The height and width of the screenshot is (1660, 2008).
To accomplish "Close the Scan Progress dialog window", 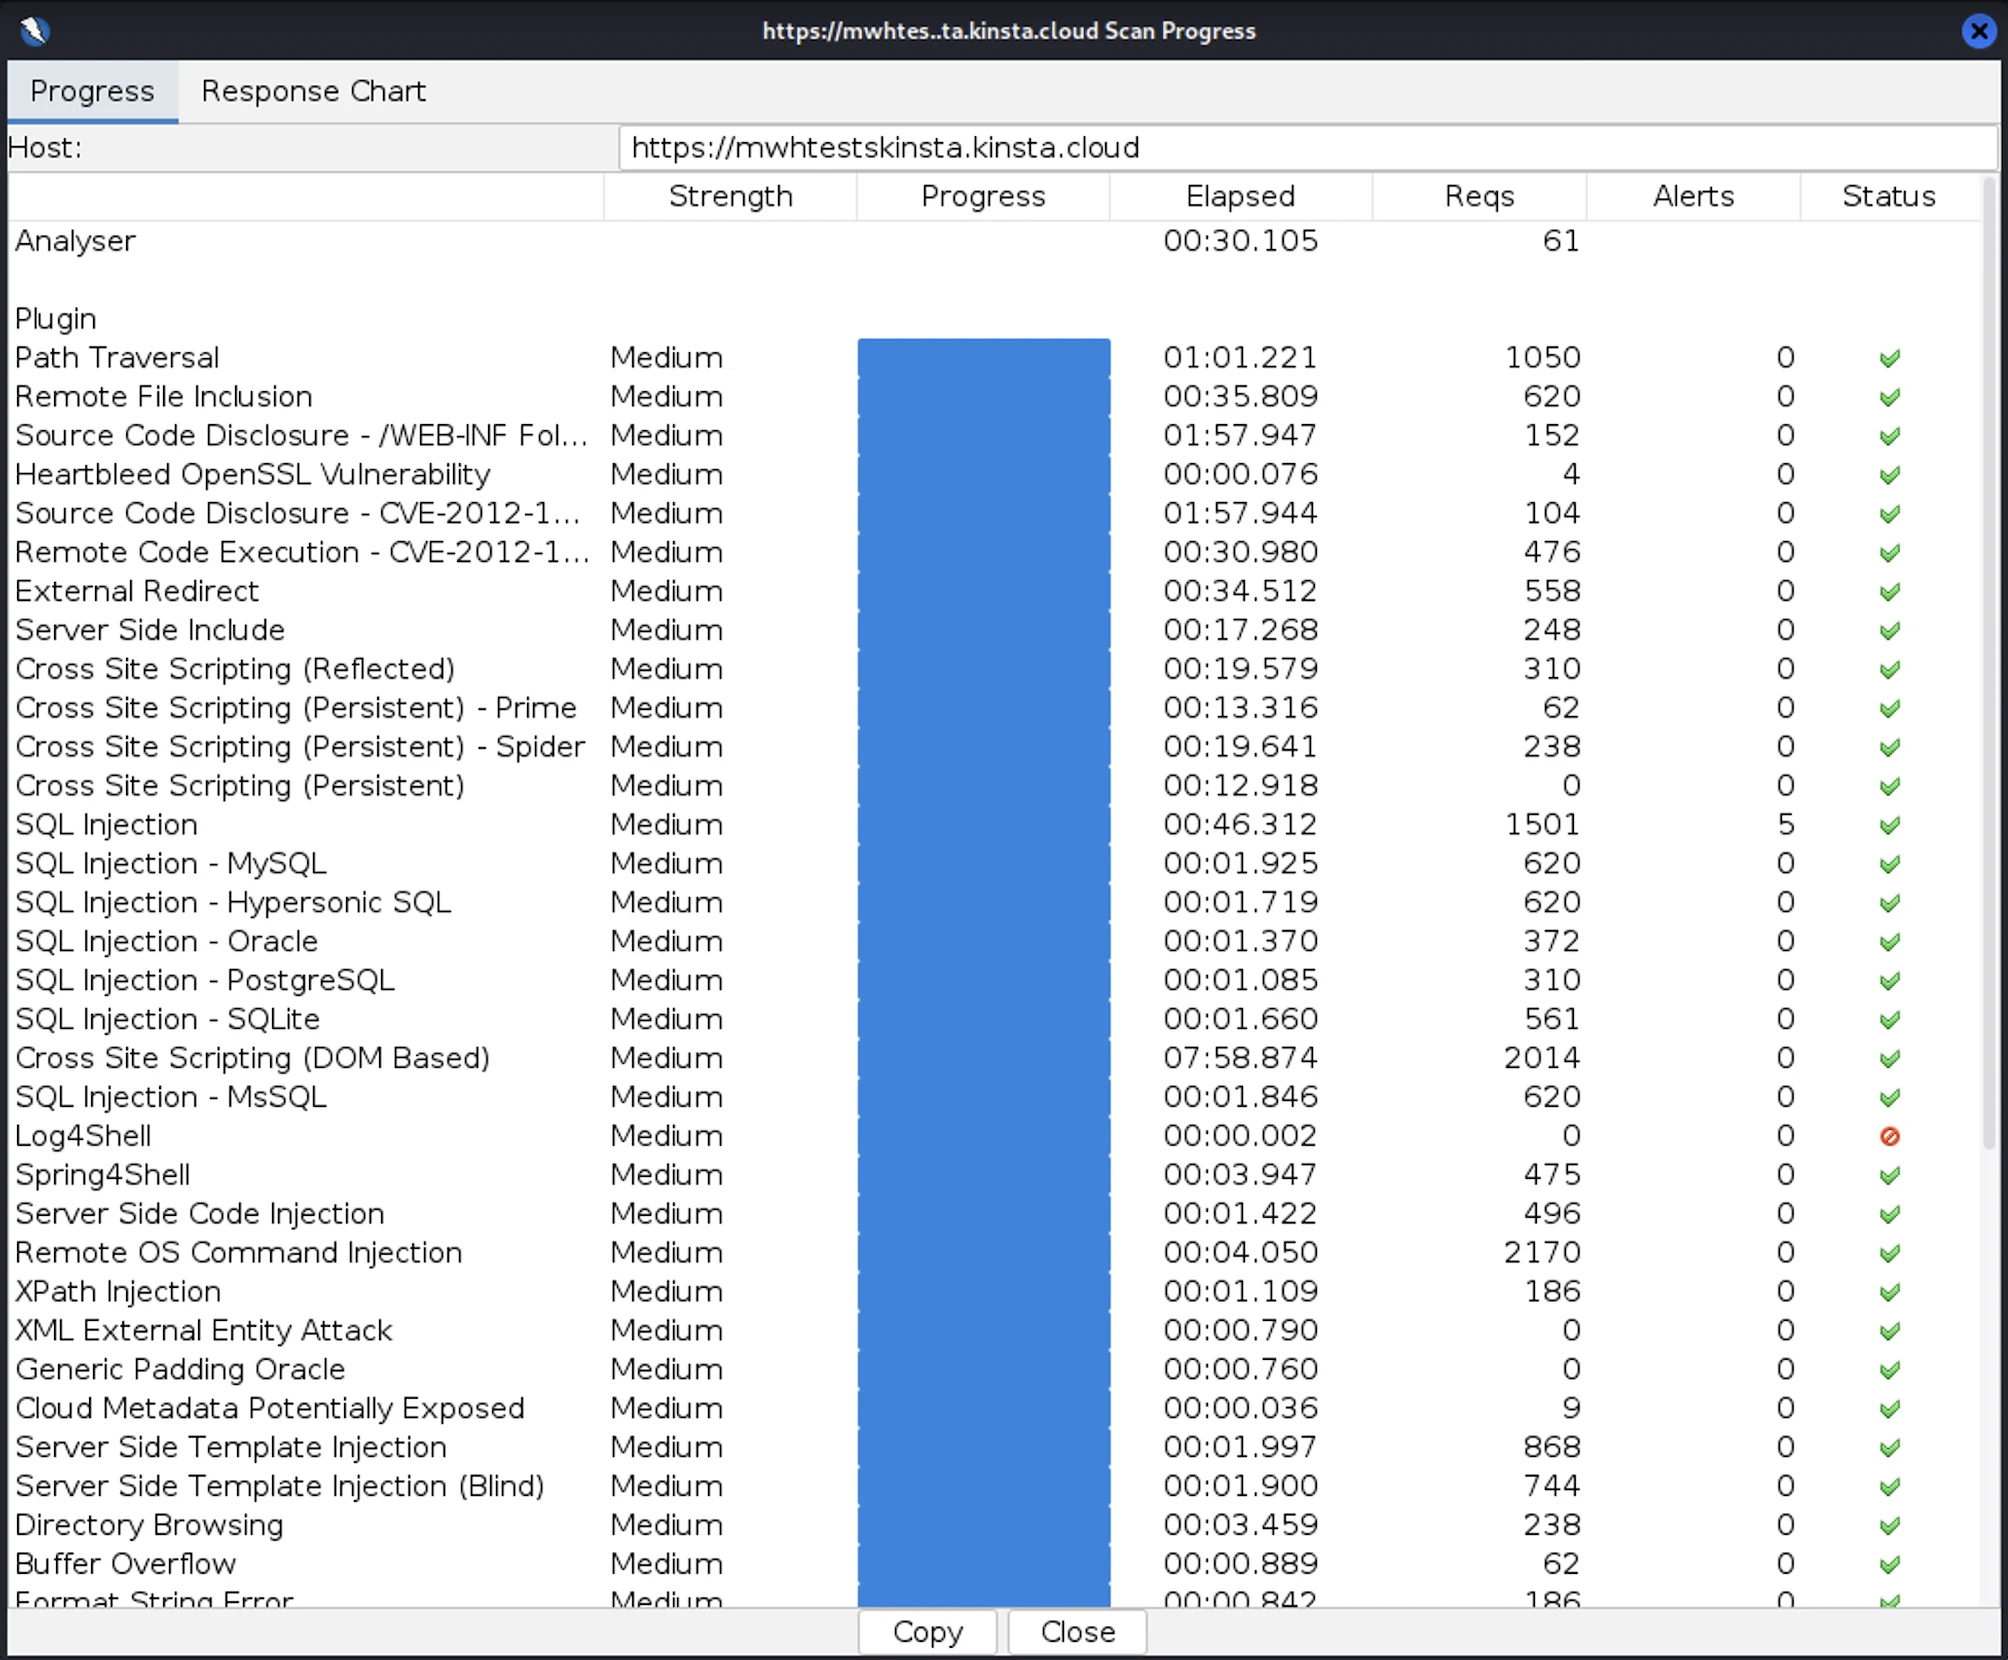I will 1978,30.
